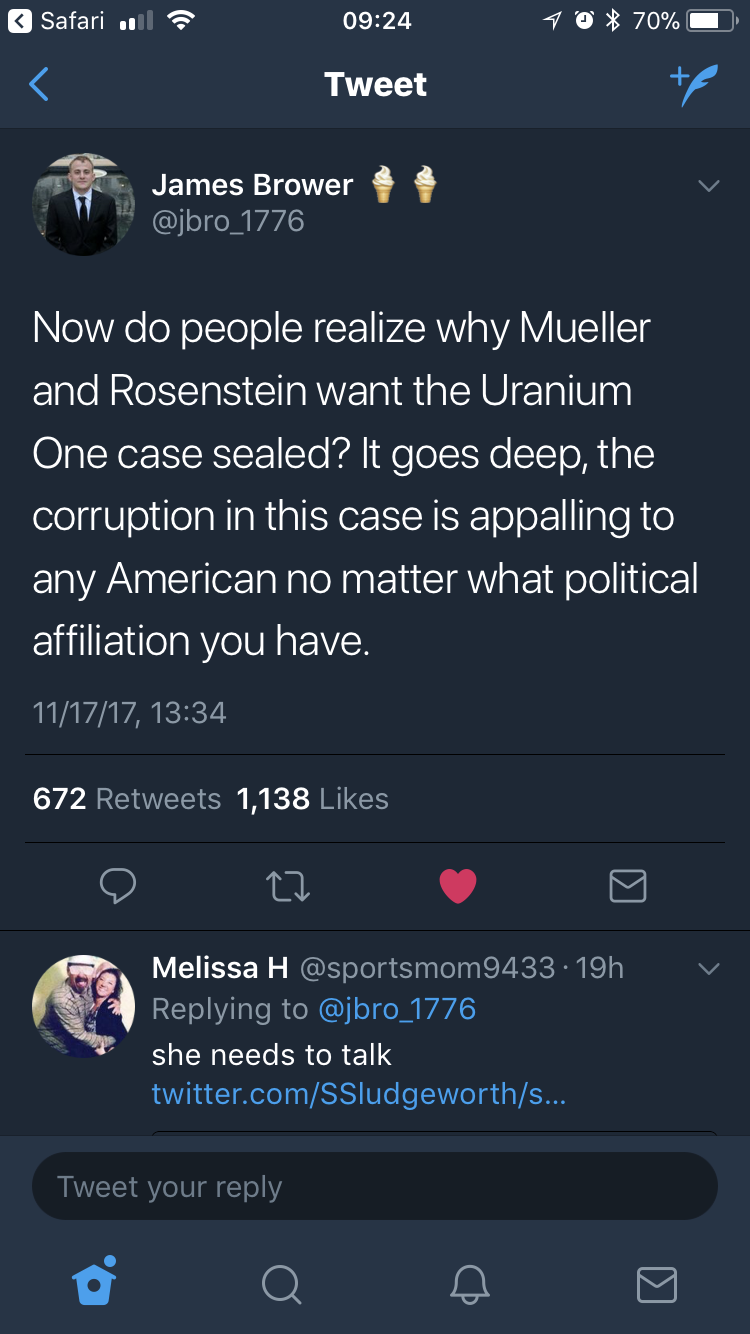Expand options chevron on Melissa H's reply
This screenshot has height=1334, width=750.
(708, 968)
